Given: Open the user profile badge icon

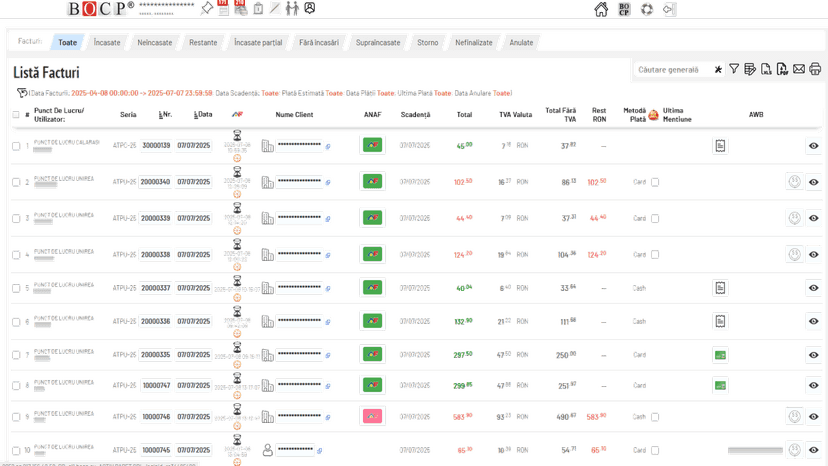Looking at the screenshot, I should pyautogui.click(x=310, y=8).
